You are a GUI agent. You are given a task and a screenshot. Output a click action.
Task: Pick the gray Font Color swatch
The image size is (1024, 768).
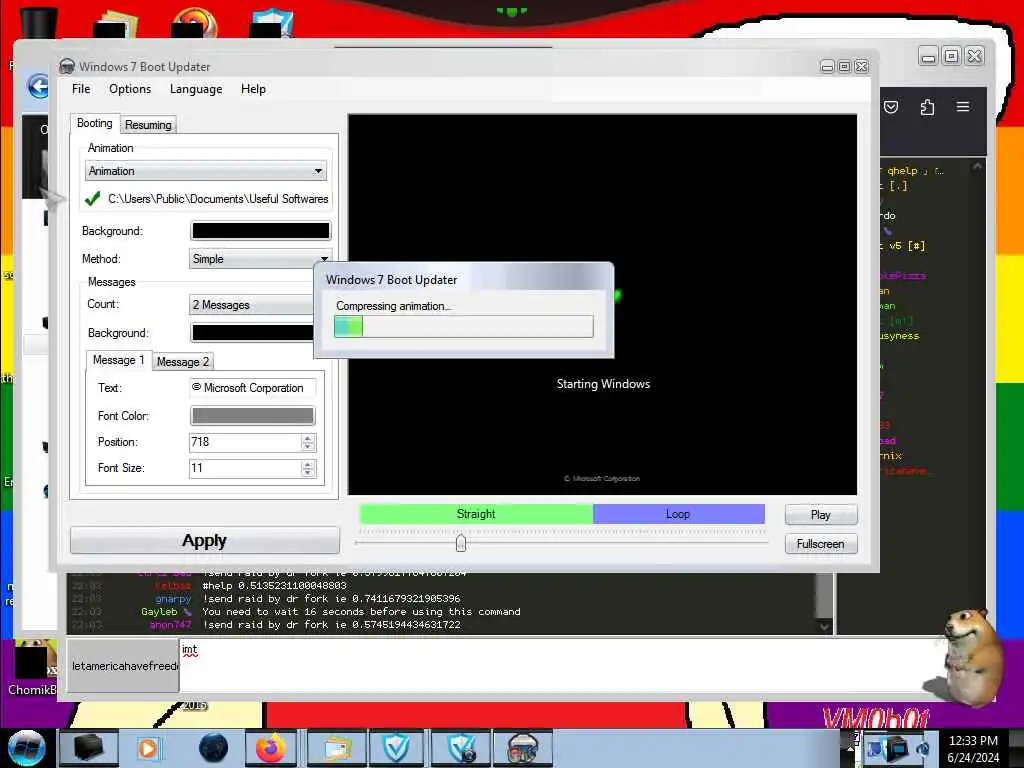253,416
